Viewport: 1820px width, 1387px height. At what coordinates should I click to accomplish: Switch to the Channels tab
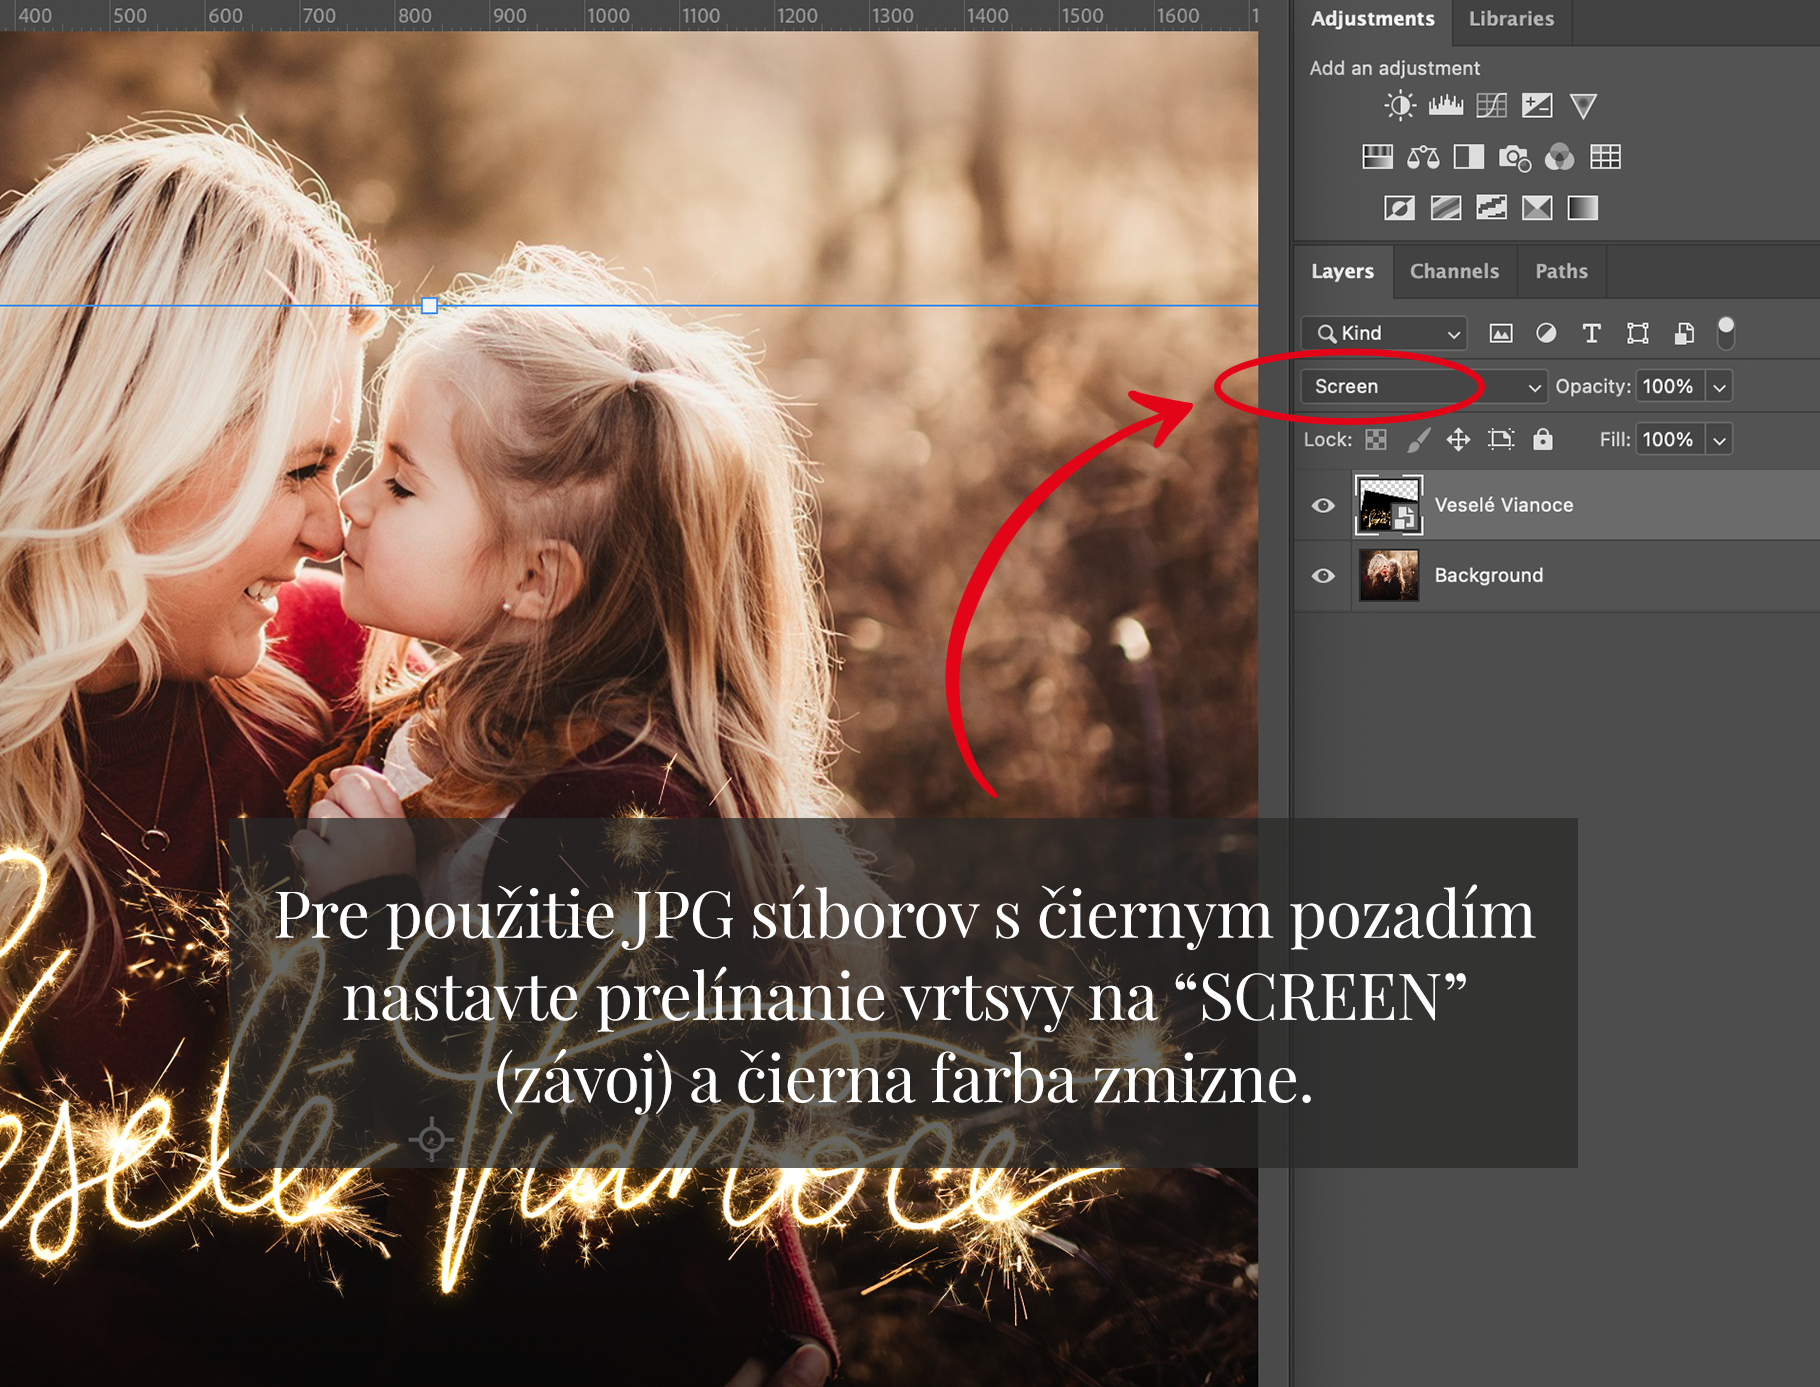point(1454,271)
